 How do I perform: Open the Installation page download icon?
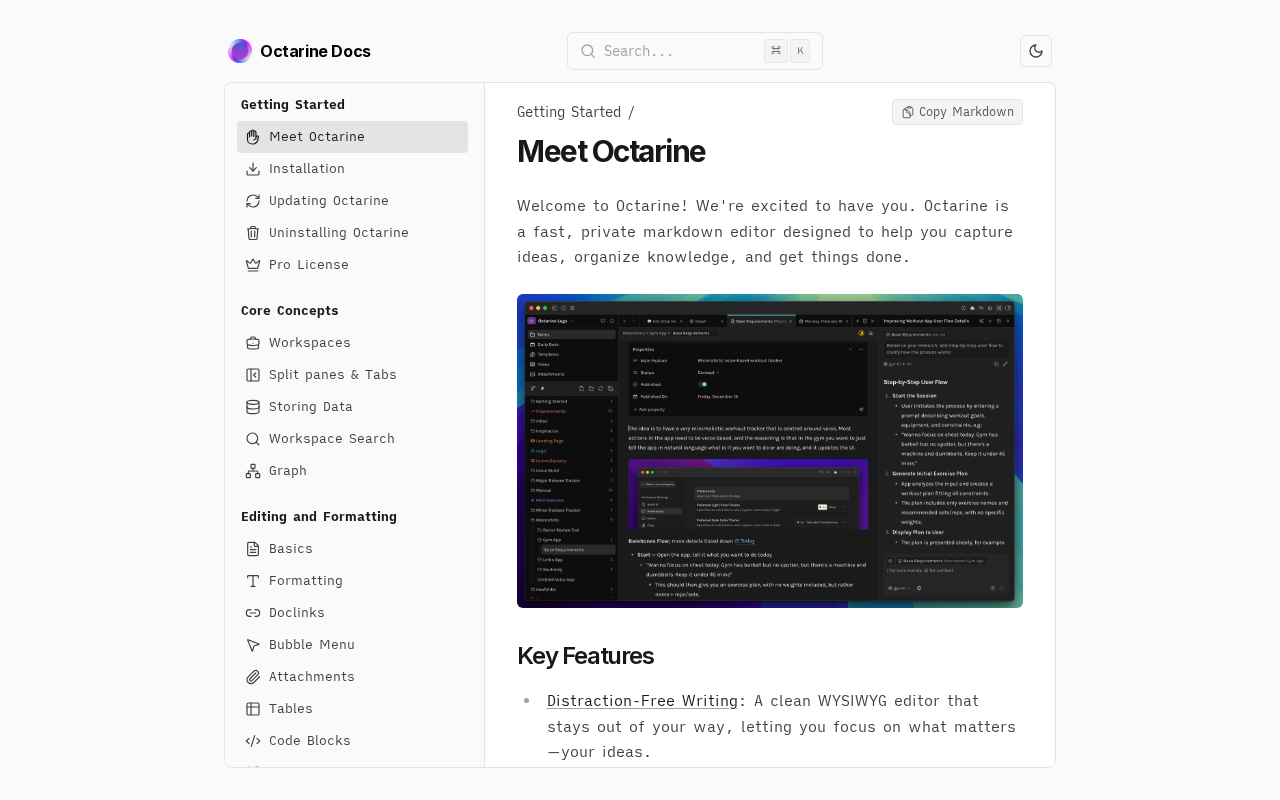coord(253,169)
